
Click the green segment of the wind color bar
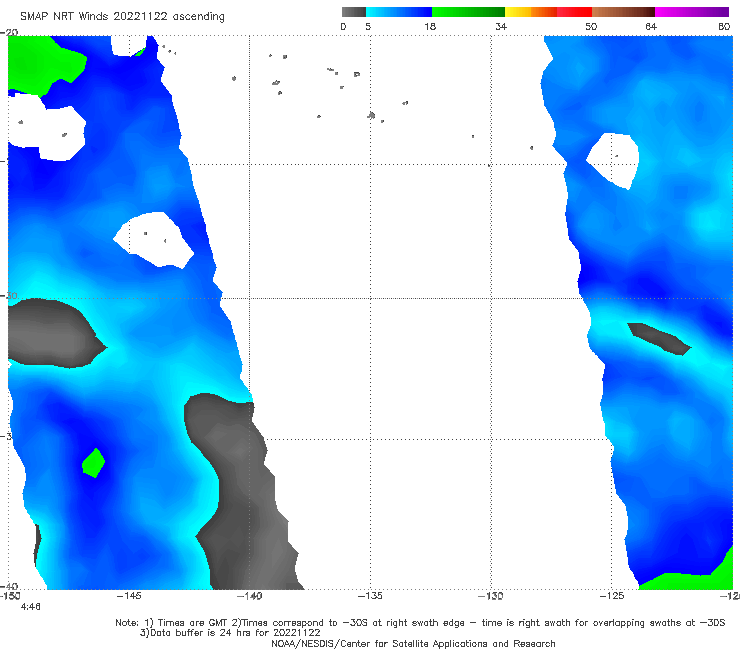pyautogui.click(x=468, y=12)
